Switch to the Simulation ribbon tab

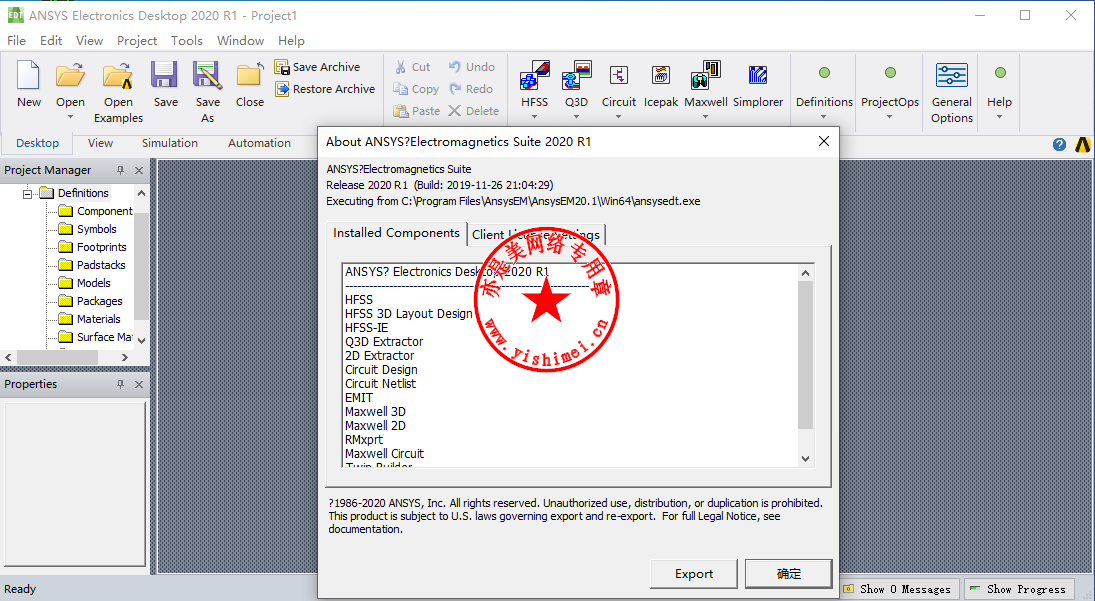click(x=170, y=143)
